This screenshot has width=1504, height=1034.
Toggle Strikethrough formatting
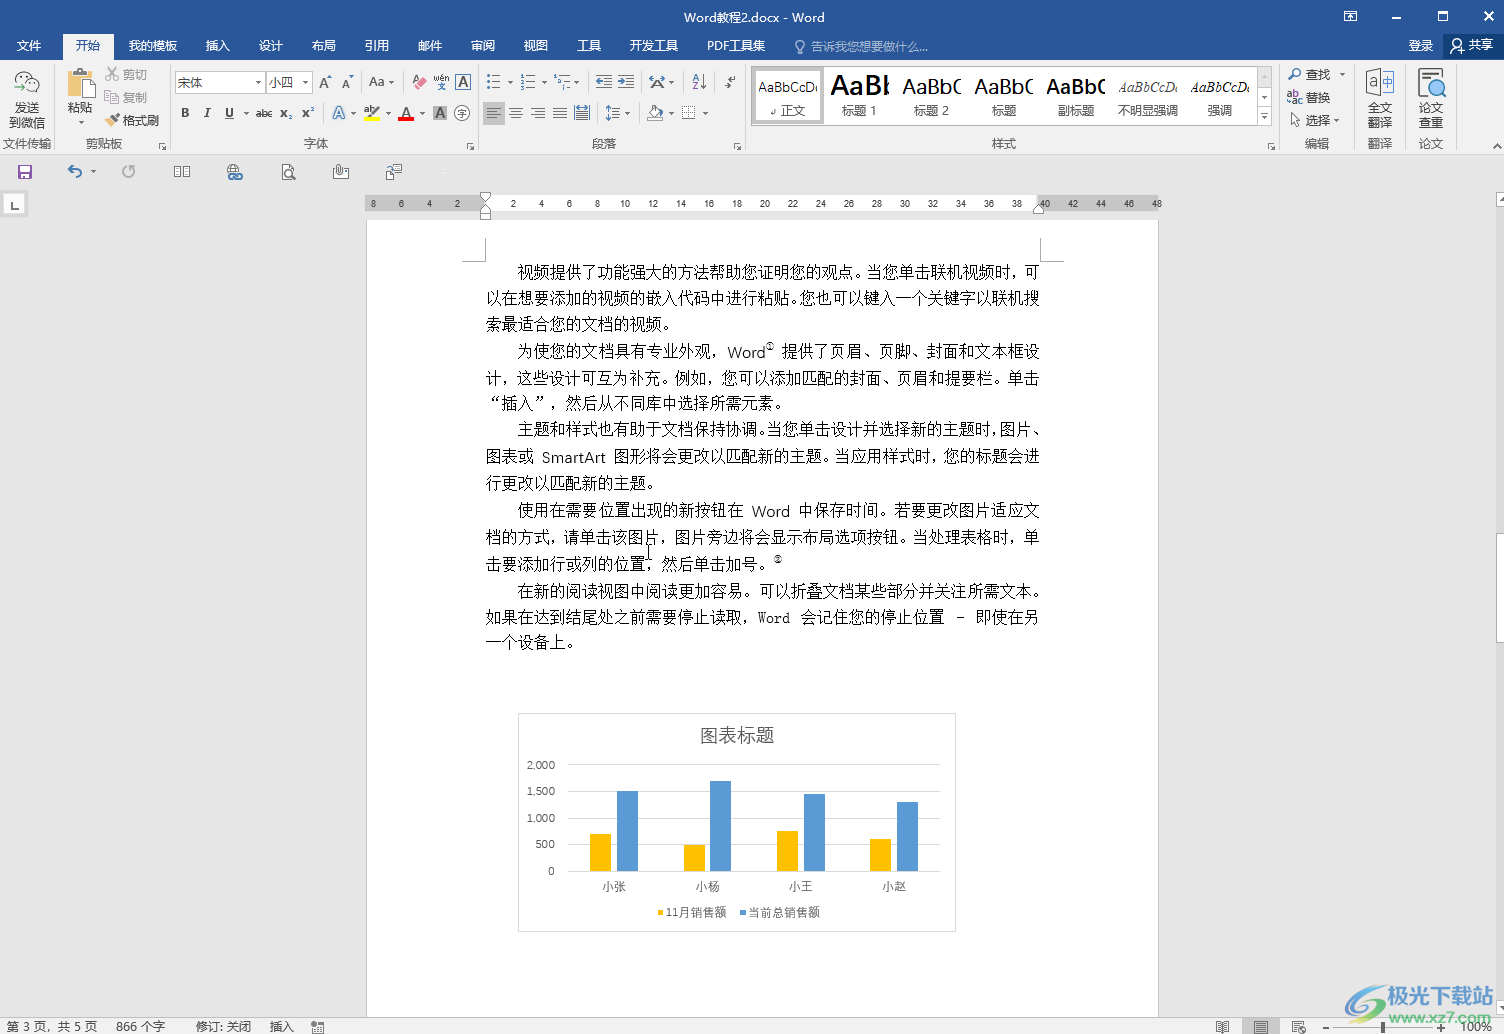[264, 113]
